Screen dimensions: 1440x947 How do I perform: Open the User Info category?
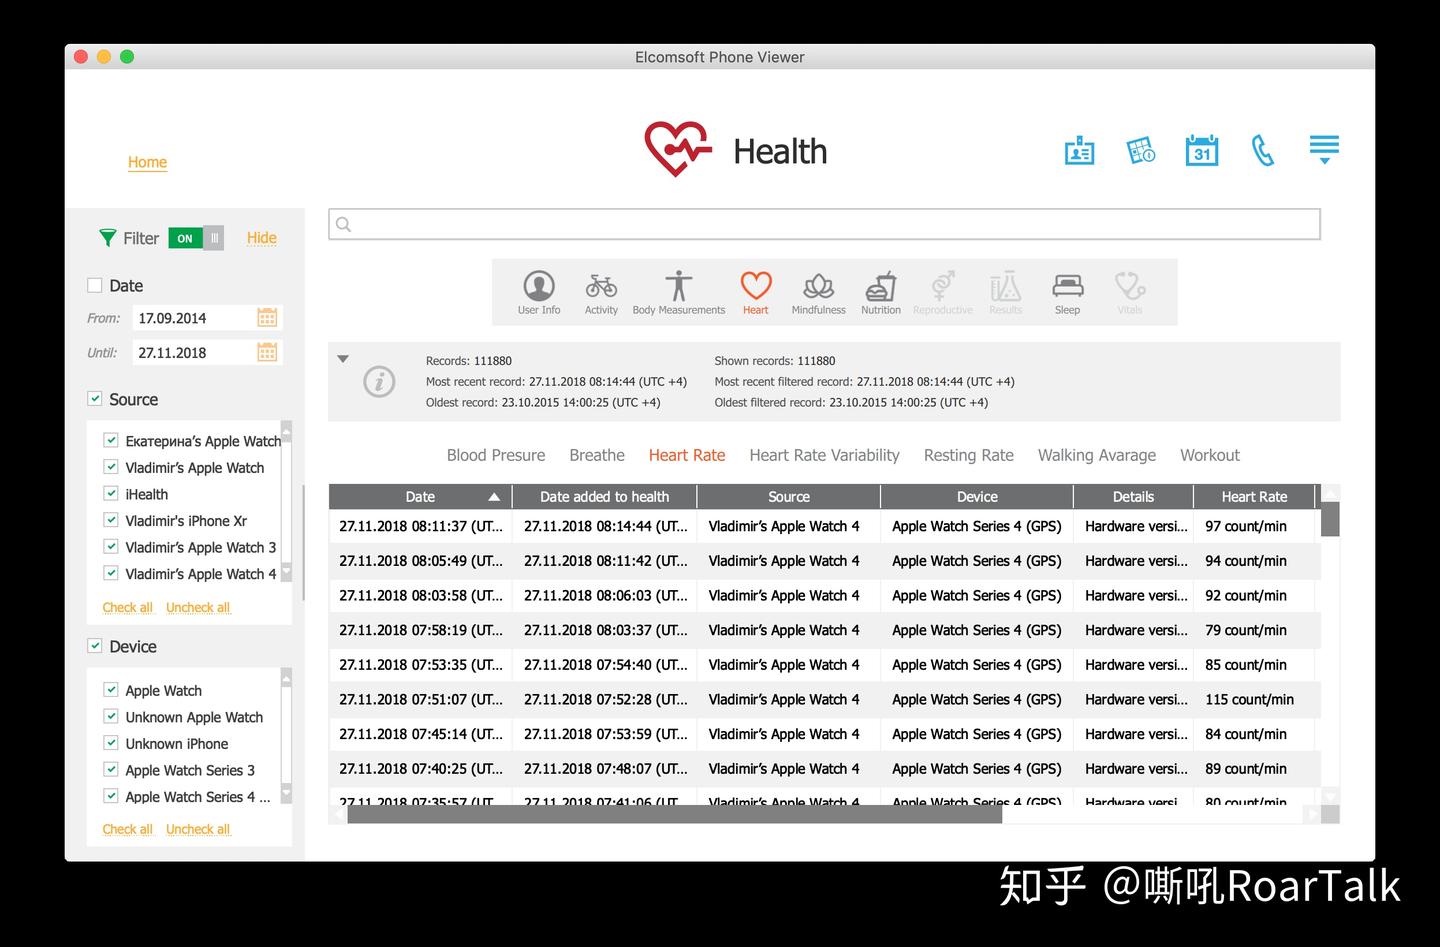(538, 290)
